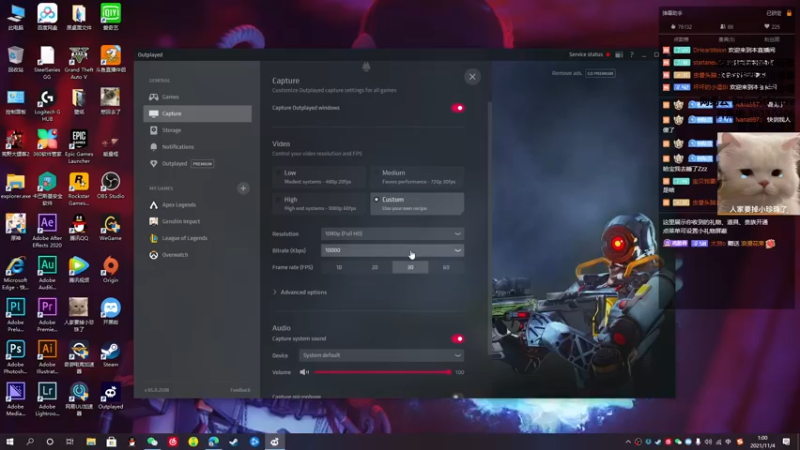
Task: Open Adobe Audition desktop shortcut
Action: coord(47,273)
